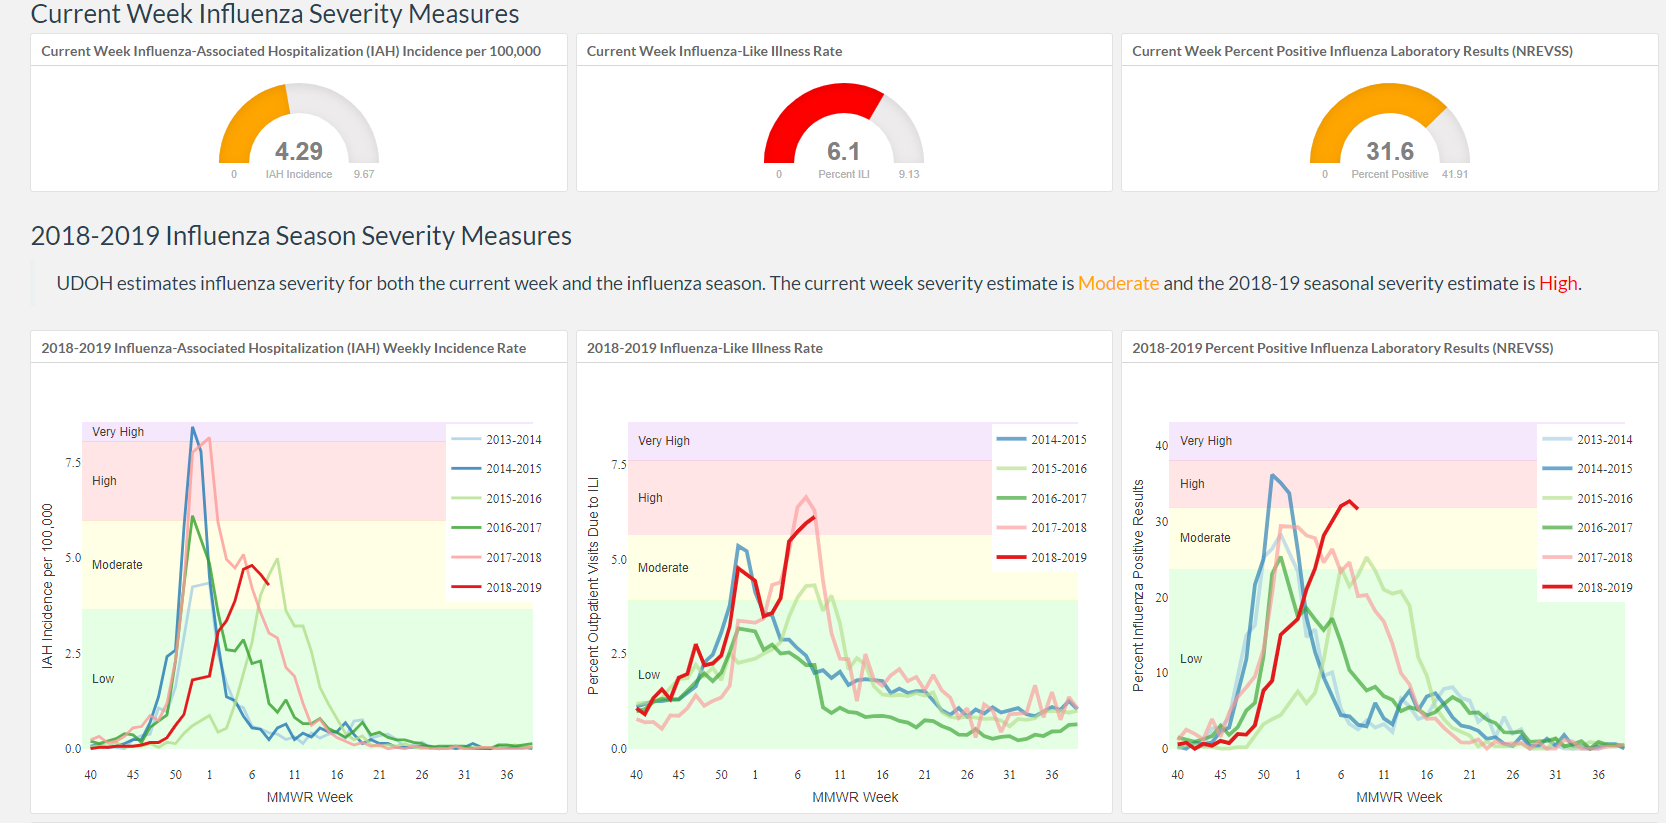Click 'IAH Incidence per 100,000' axis title
The height and width of the screenshot is (823, 1666).
pos(47,586)
